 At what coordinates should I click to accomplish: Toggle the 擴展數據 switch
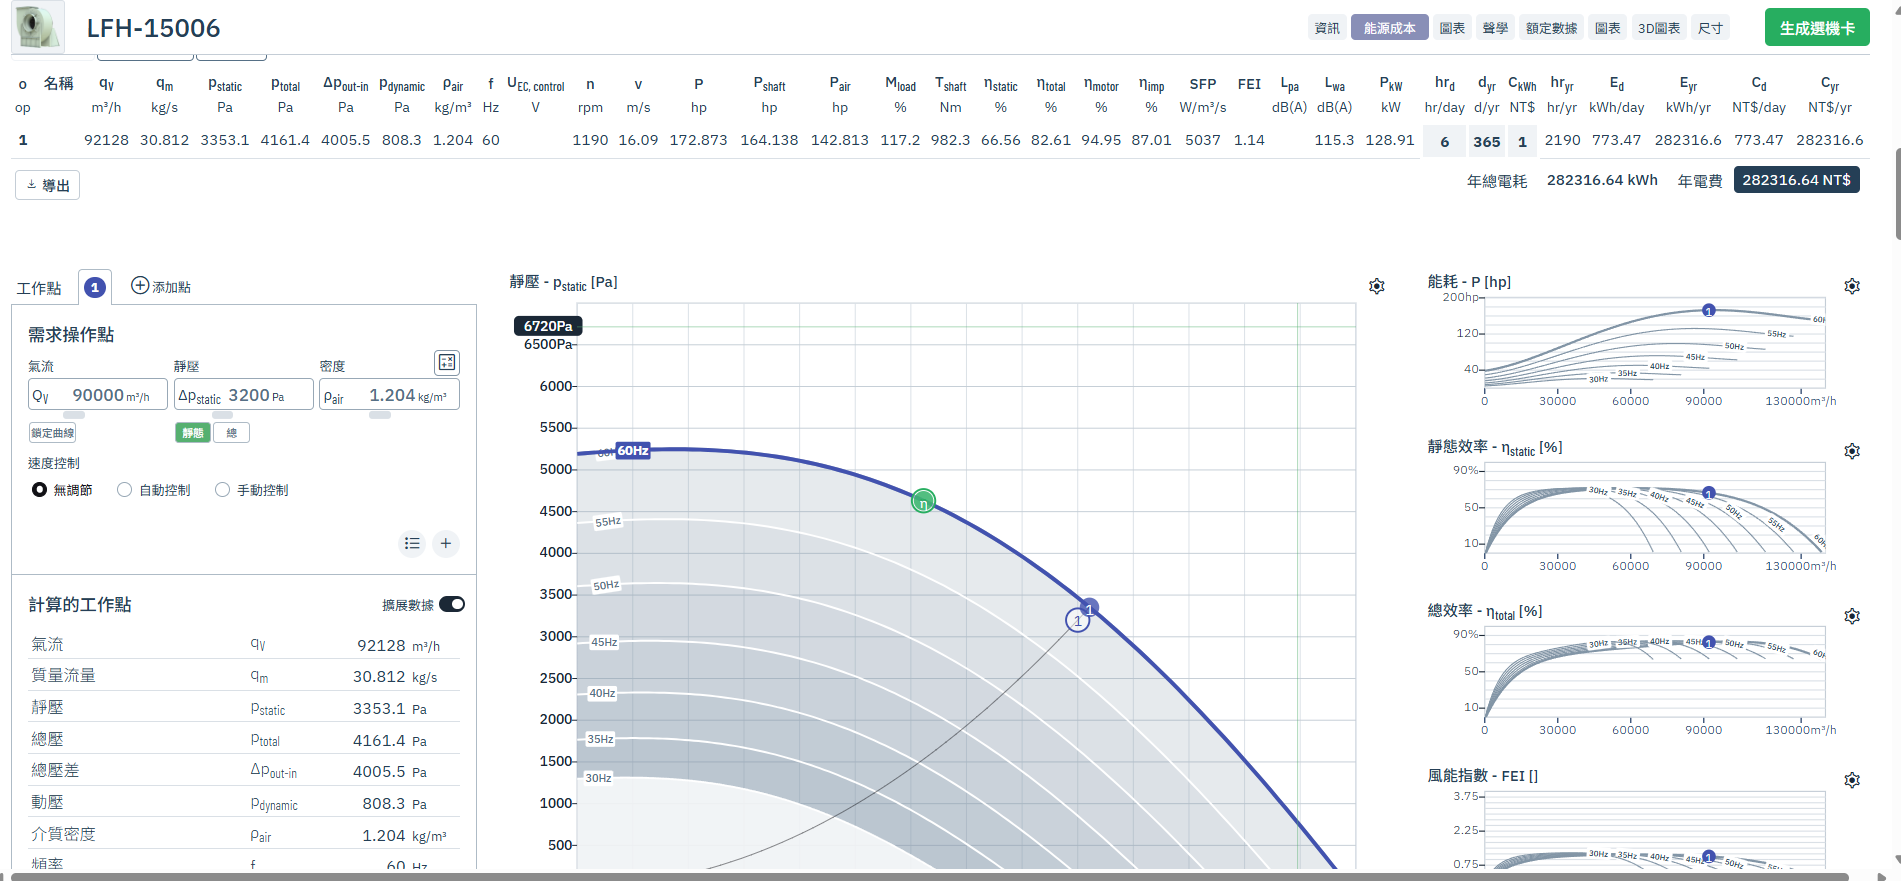pos(452,604)
